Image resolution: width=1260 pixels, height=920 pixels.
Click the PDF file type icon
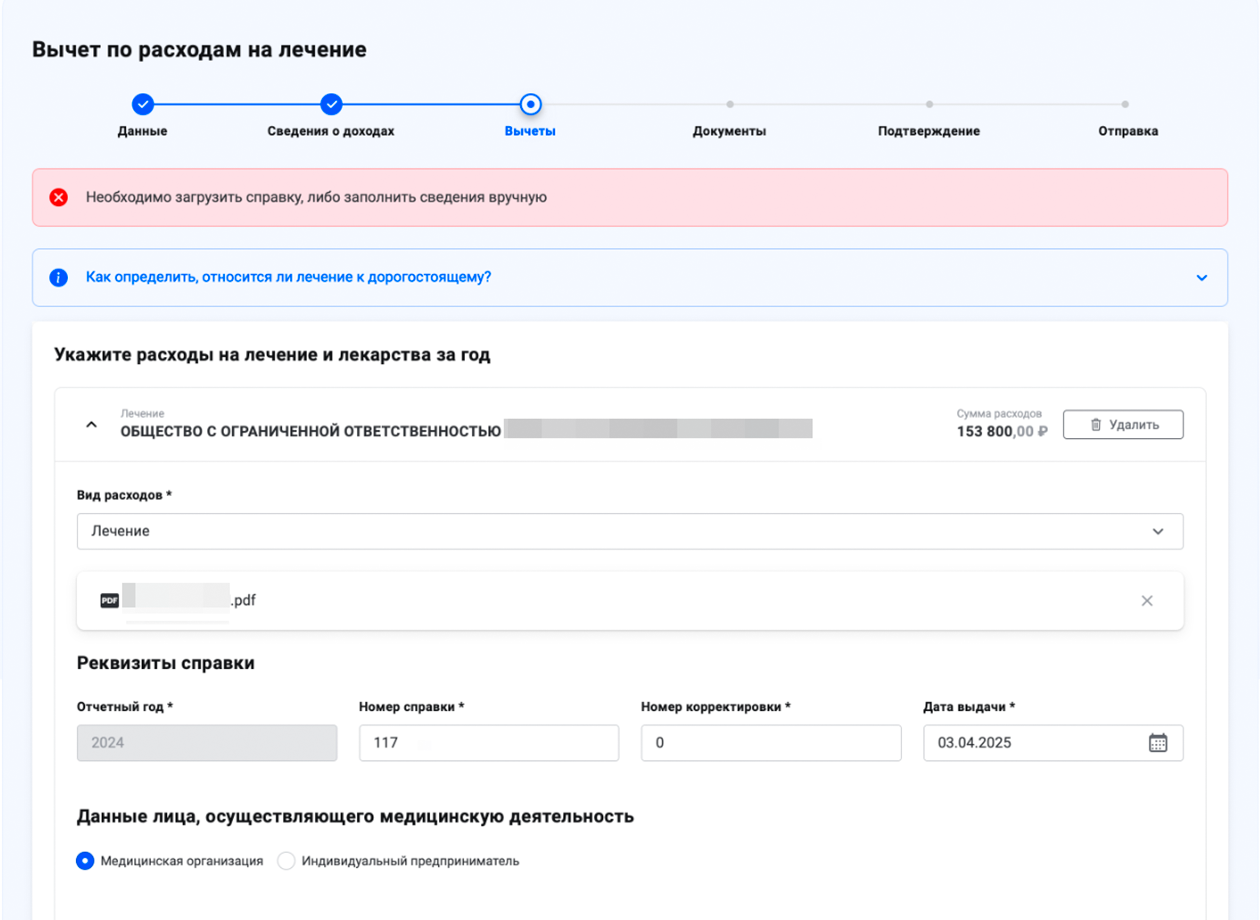point(109,601)
